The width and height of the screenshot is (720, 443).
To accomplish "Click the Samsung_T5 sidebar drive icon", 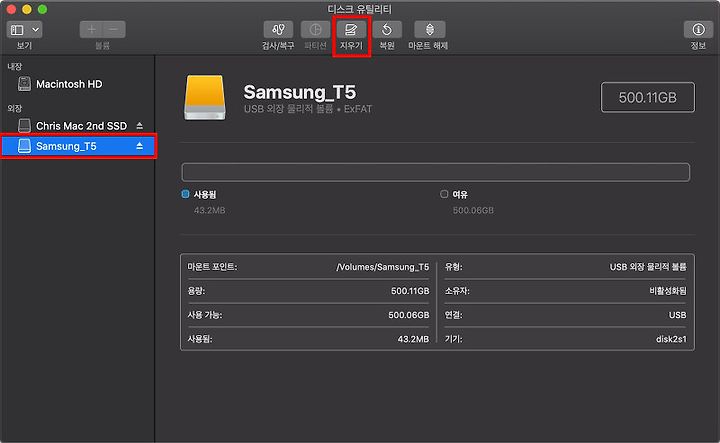I will 24,146.
